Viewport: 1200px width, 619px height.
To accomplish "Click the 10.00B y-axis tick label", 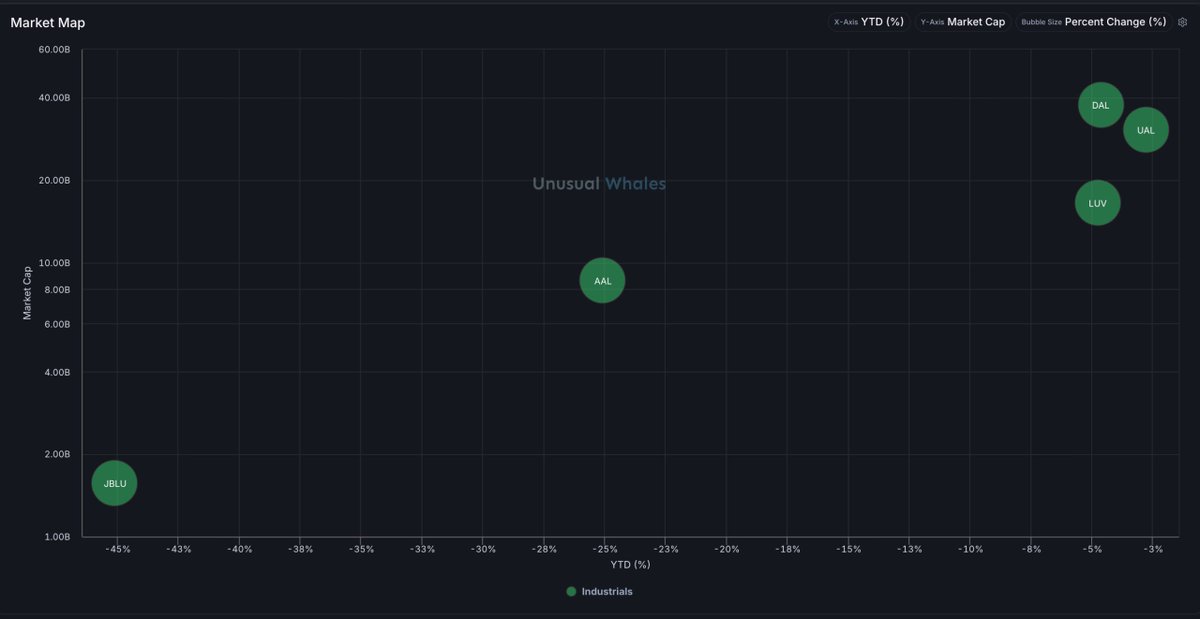I will click(x=54, y=263).
